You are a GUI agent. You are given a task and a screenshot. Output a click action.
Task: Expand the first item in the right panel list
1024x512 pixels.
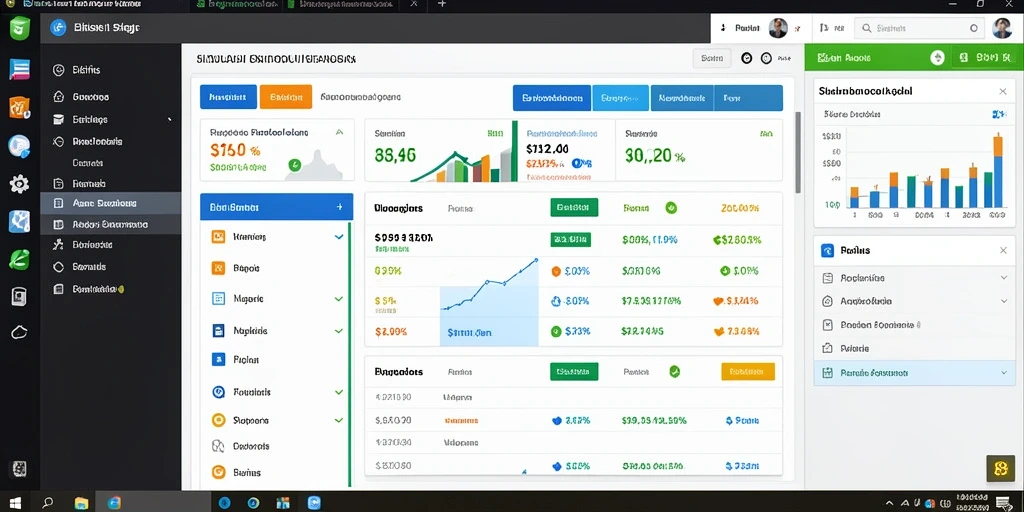pyautogui.click(x=1004, y=278)
